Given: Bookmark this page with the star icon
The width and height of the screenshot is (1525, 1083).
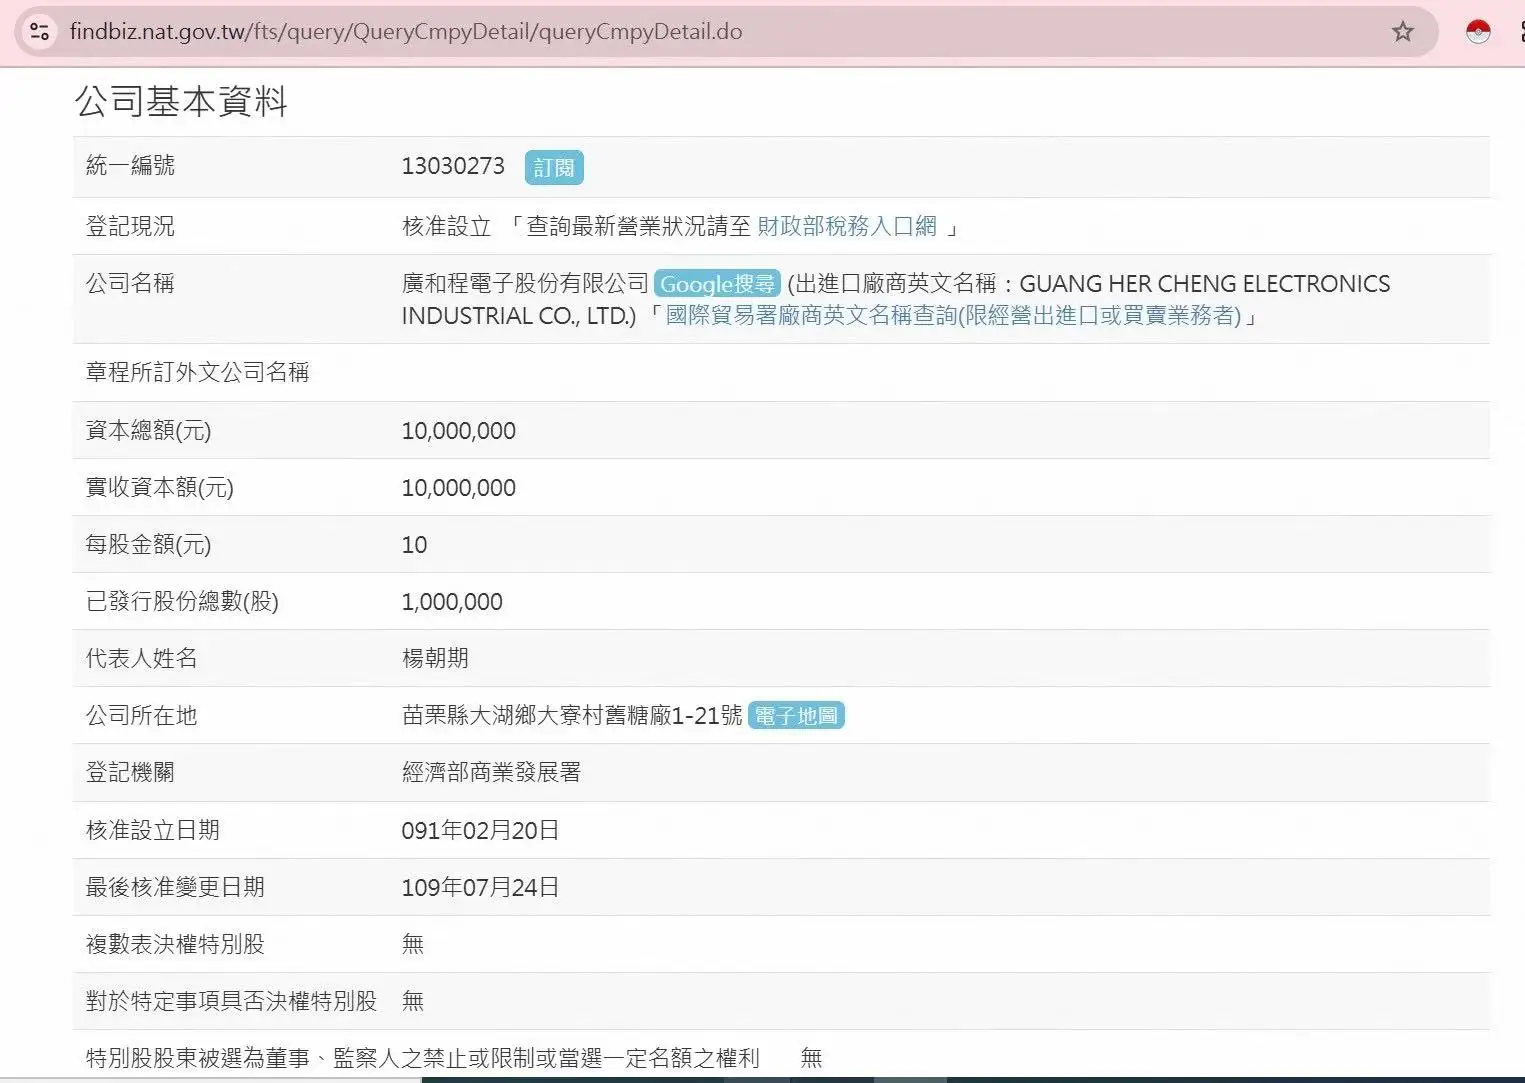Looking at the screenshot, I should point(1402,31).
